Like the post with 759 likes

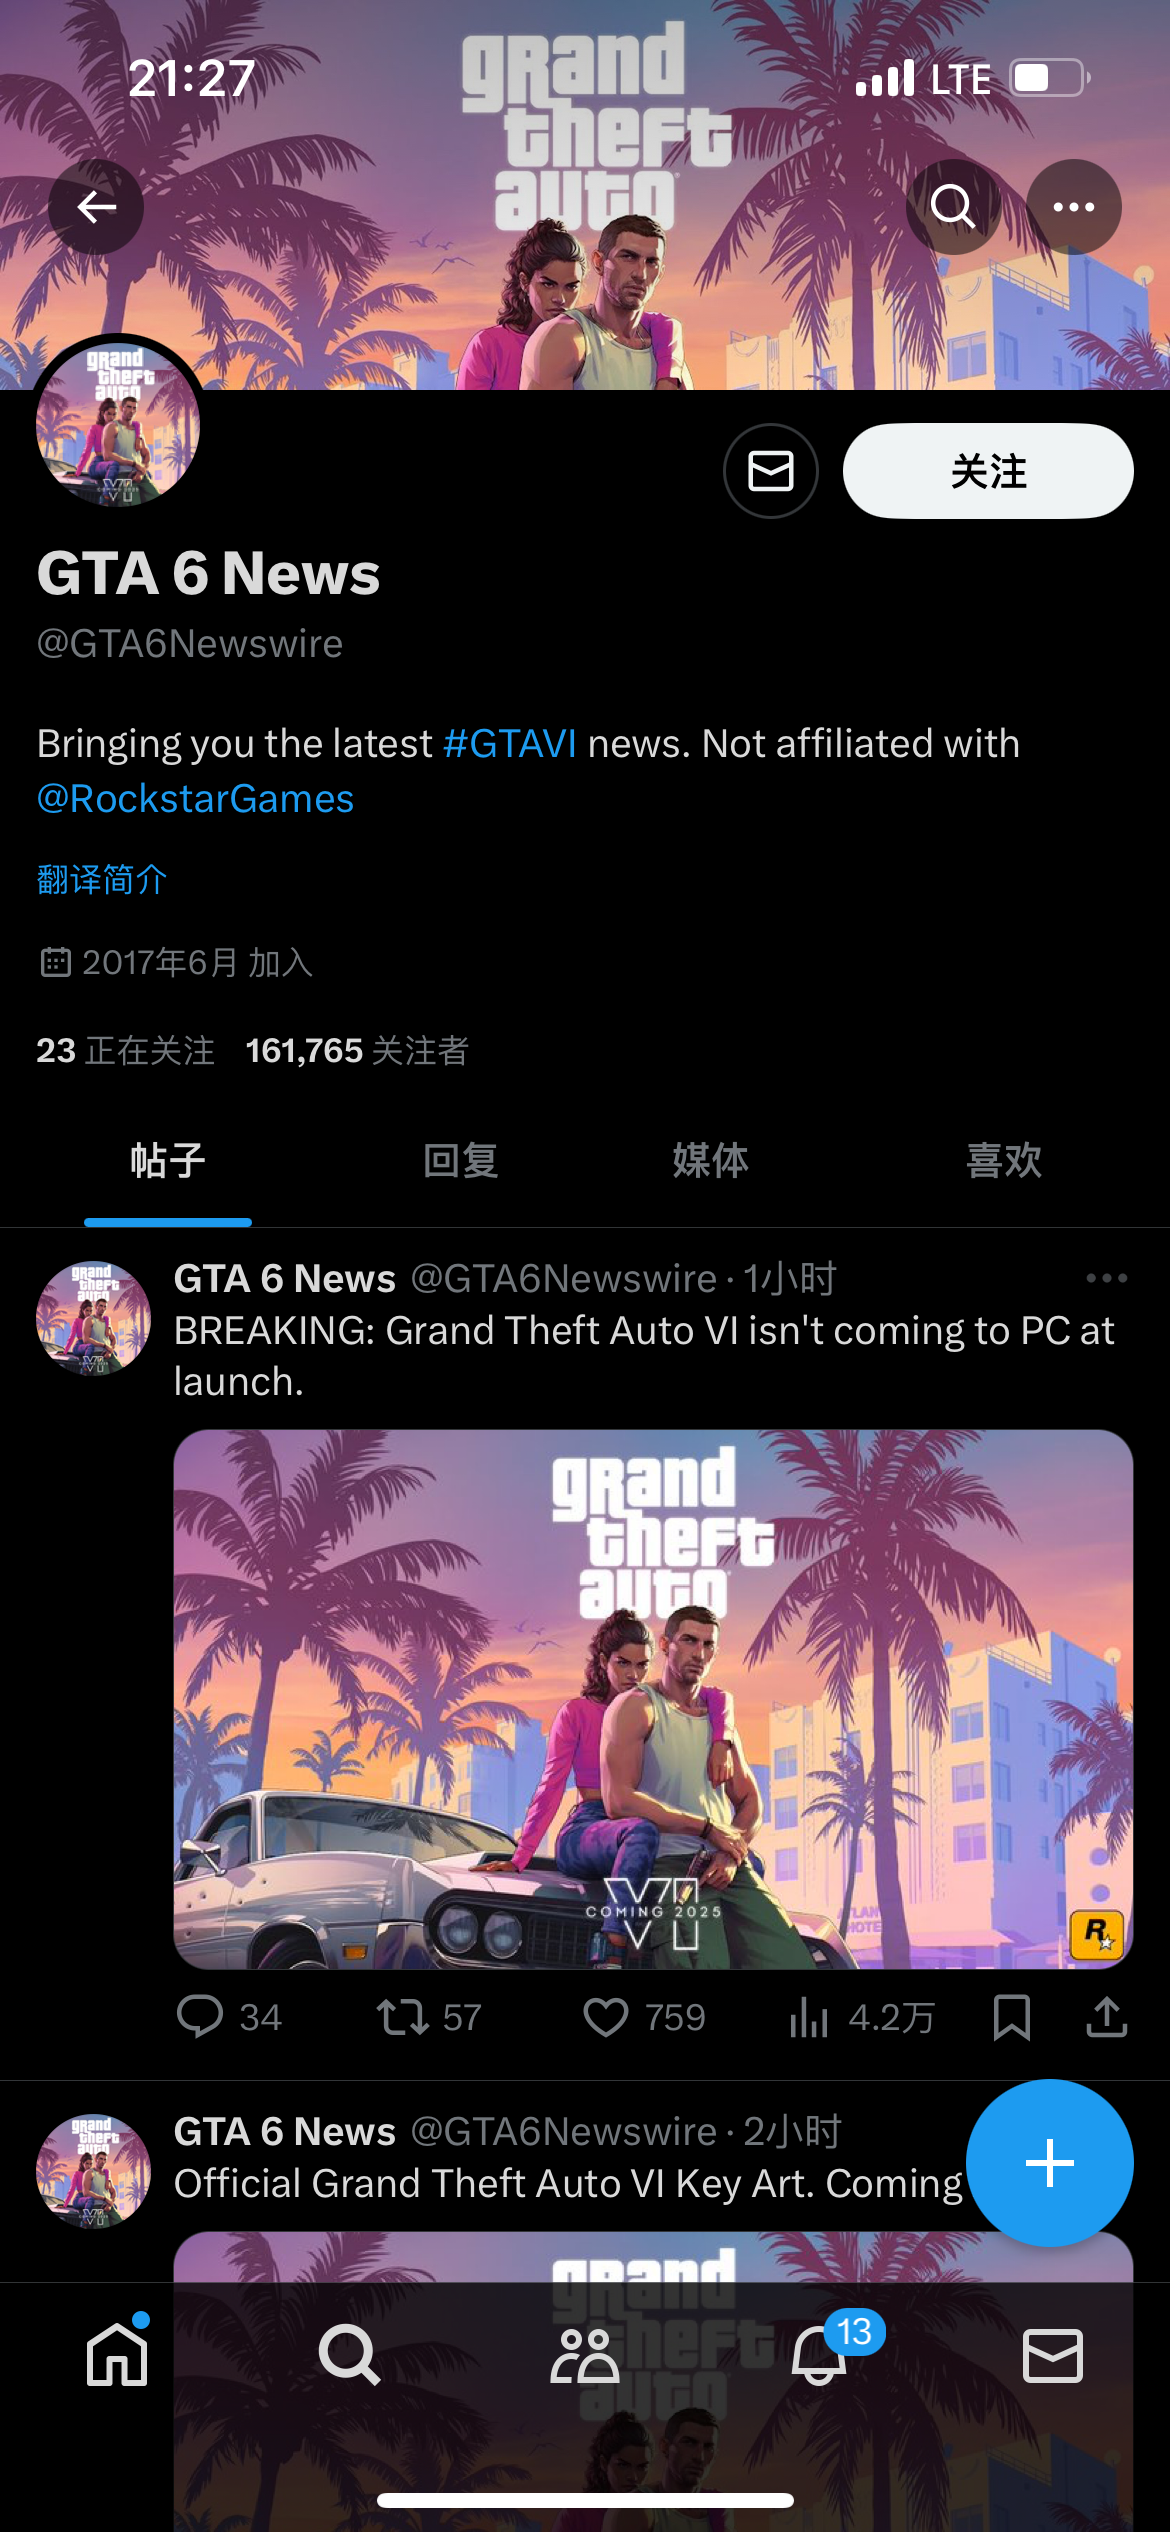[645, 2017]
